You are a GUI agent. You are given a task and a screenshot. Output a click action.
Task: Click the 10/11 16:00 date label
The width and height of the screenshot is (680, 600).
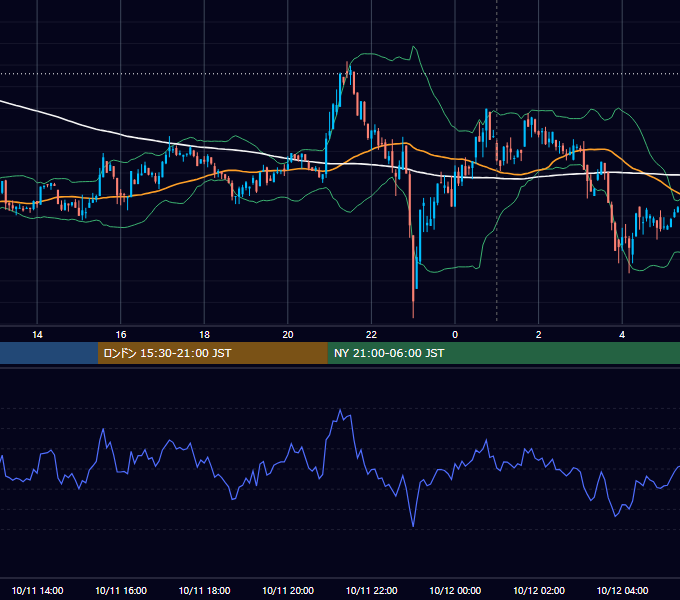point(121,590)
